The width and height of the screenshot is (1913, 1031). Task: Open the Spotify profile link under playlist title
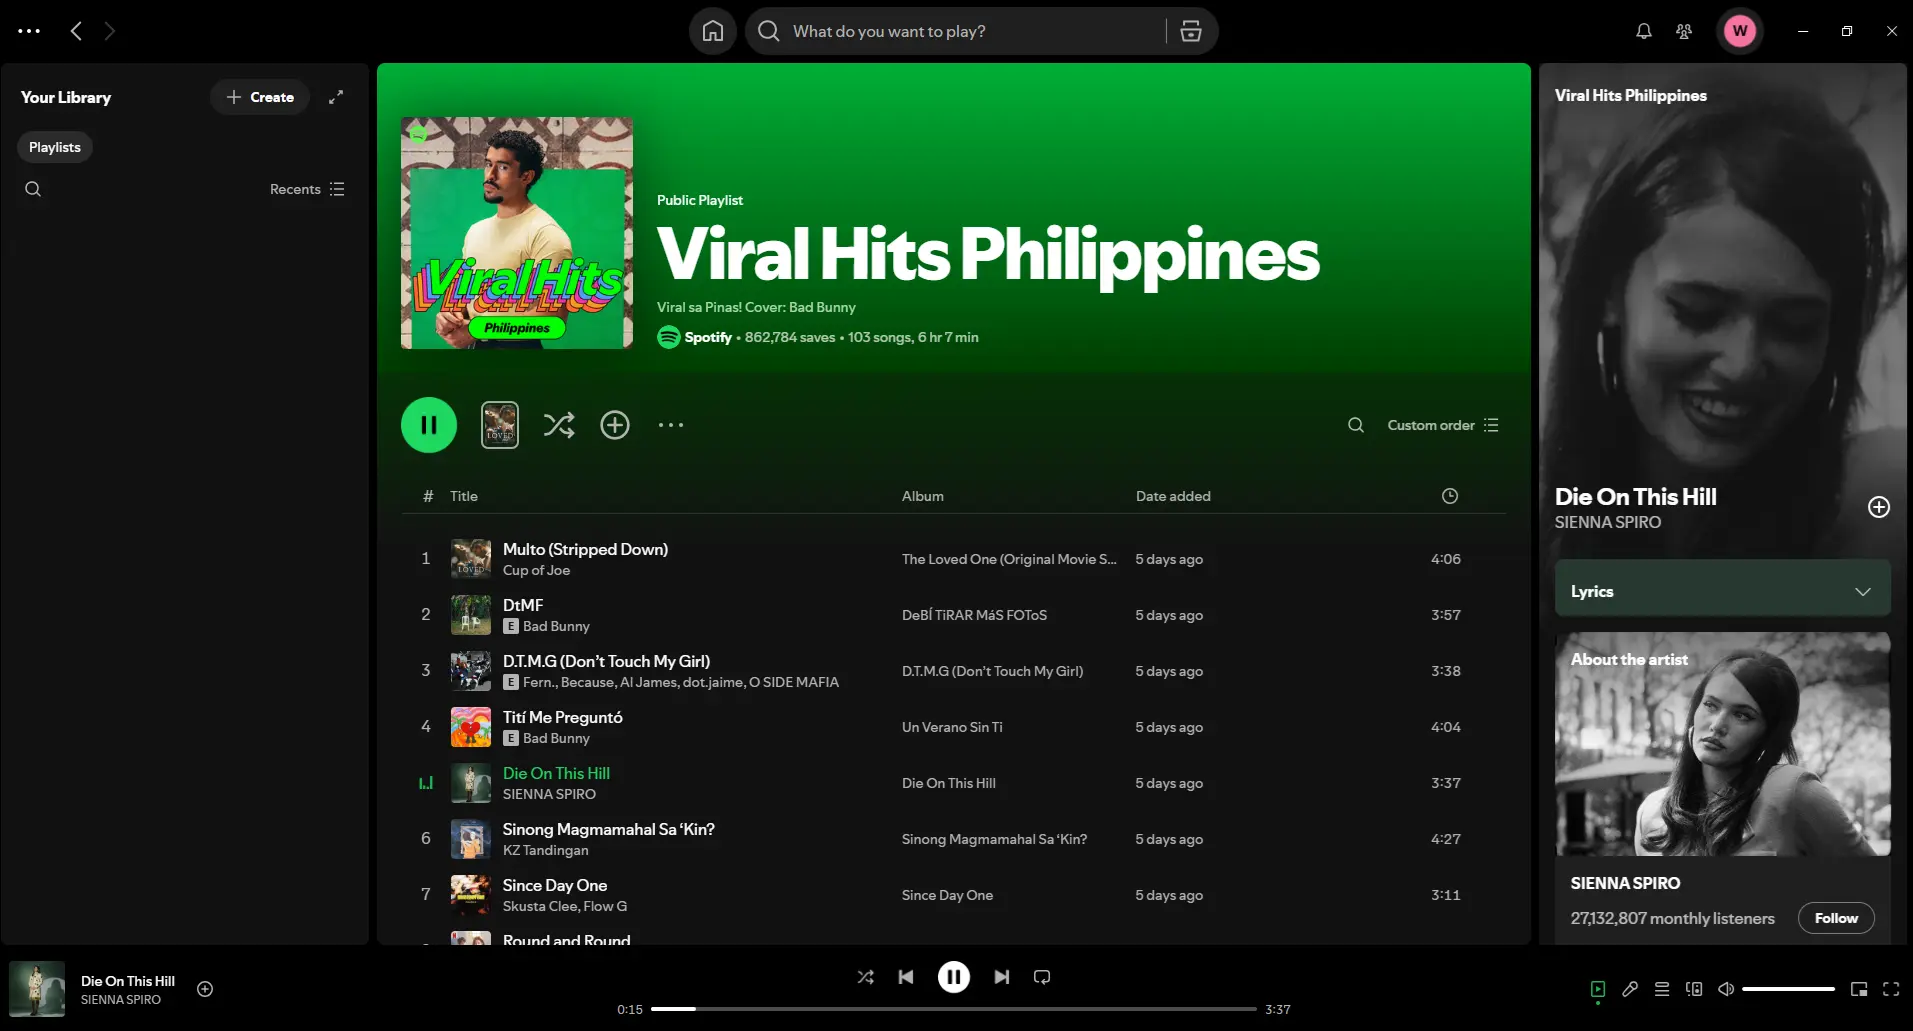708,337
